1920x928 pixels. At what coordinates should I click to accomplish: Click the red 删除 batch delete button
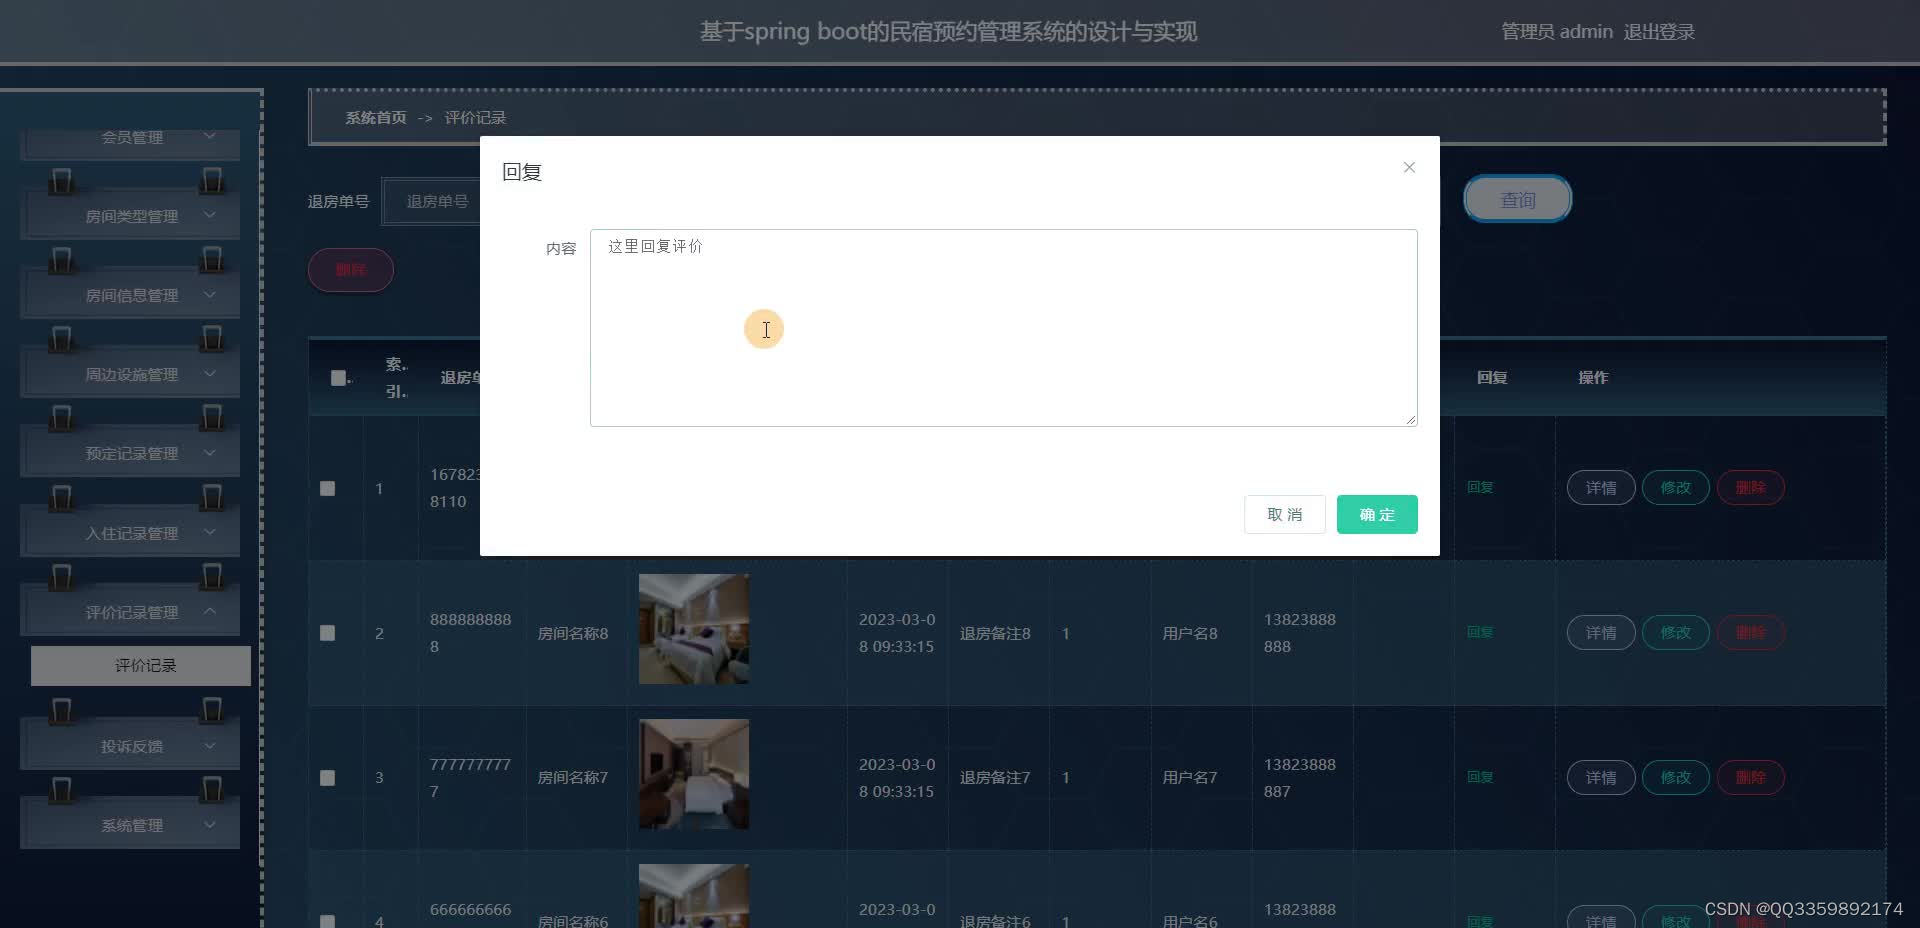[351, 270]
